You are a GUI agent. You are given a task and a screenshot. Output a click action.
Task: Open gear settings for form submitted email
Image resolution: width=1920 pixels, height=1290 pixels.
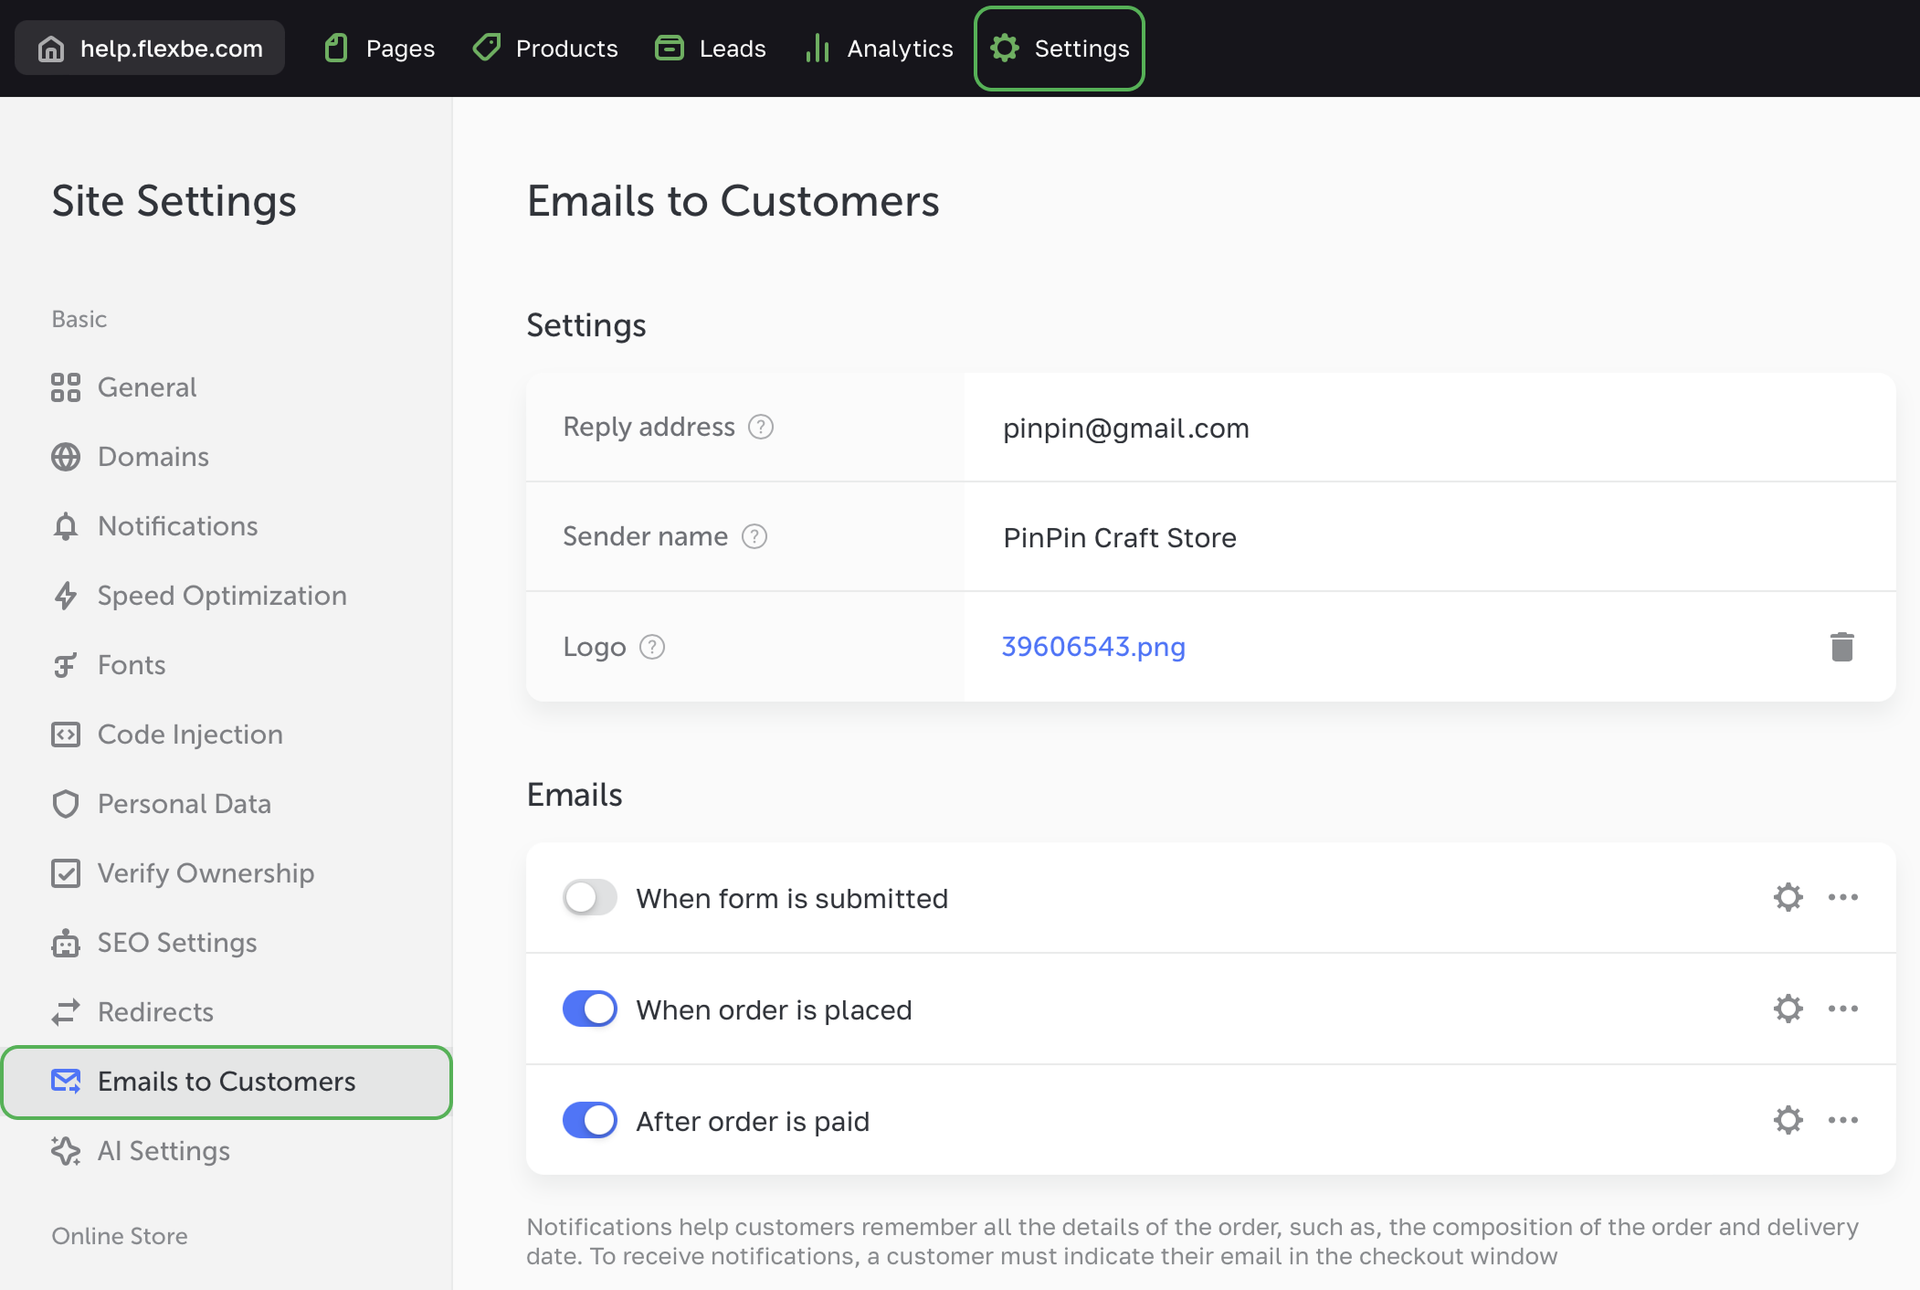pyautogui.click(x=1788, y=897)
